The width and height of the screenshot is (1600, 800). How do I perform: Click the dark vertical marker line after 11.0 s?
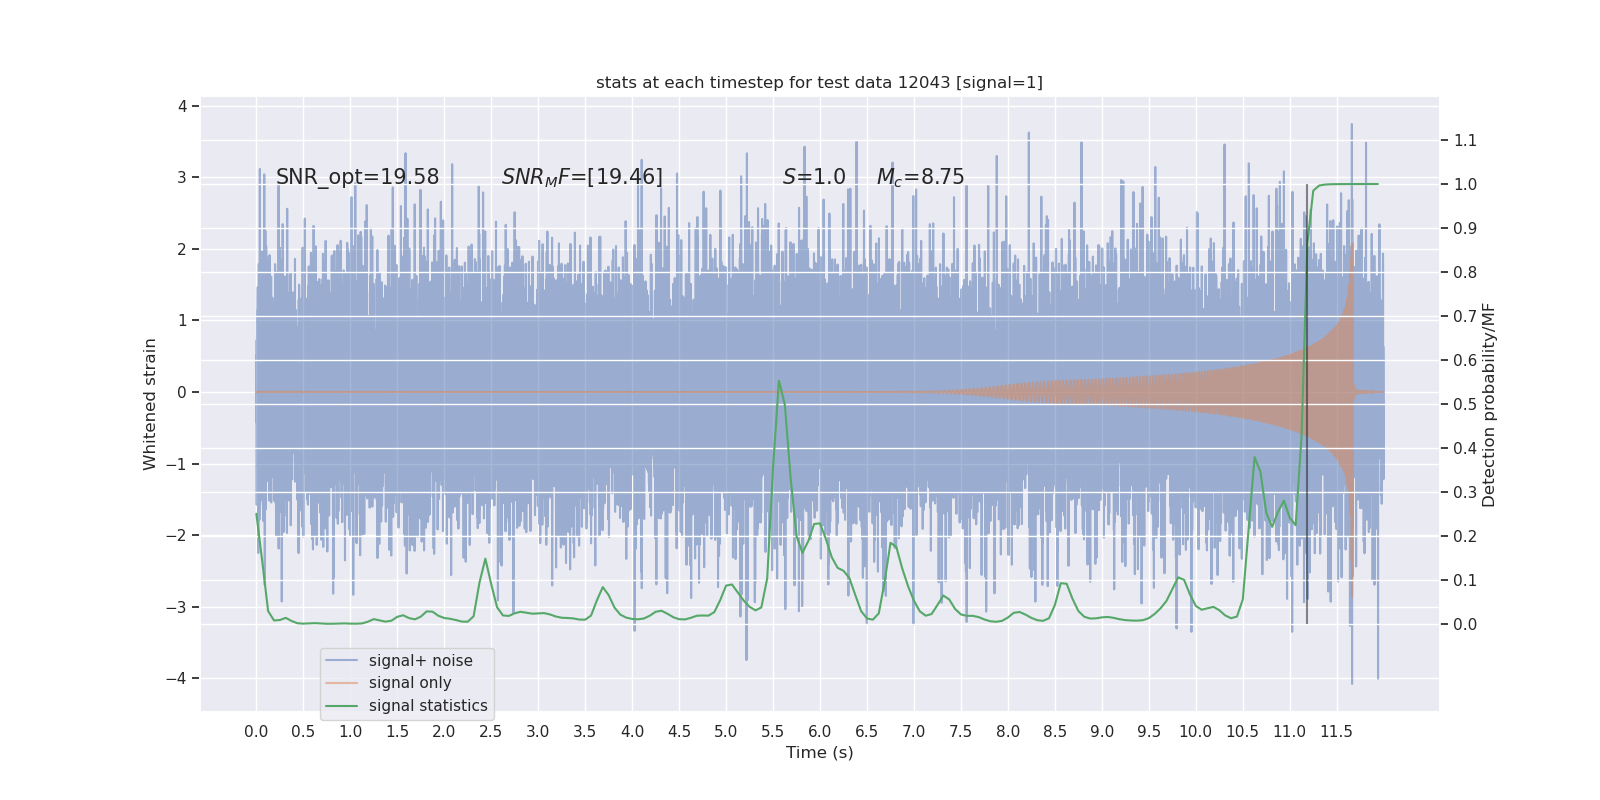coord(1306,404)
